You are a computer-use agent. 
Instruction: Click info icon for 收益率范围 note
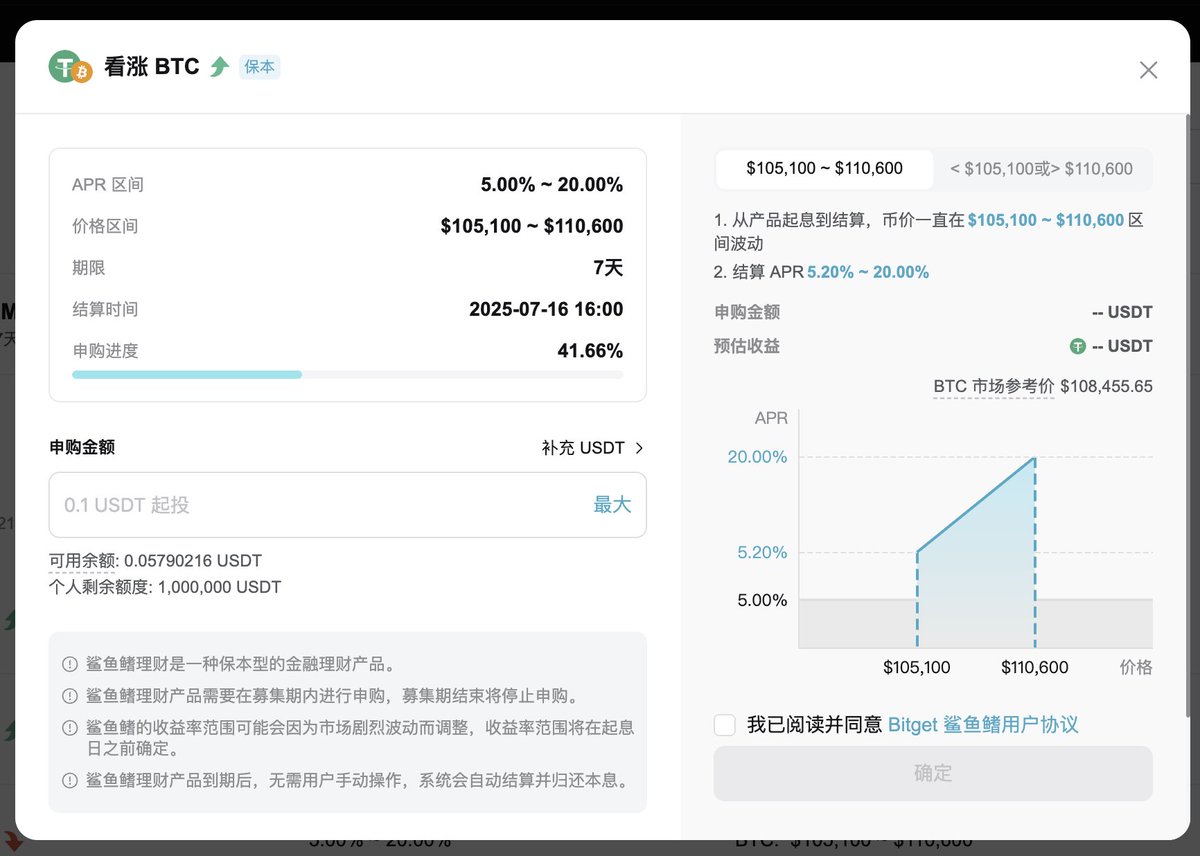70,728
